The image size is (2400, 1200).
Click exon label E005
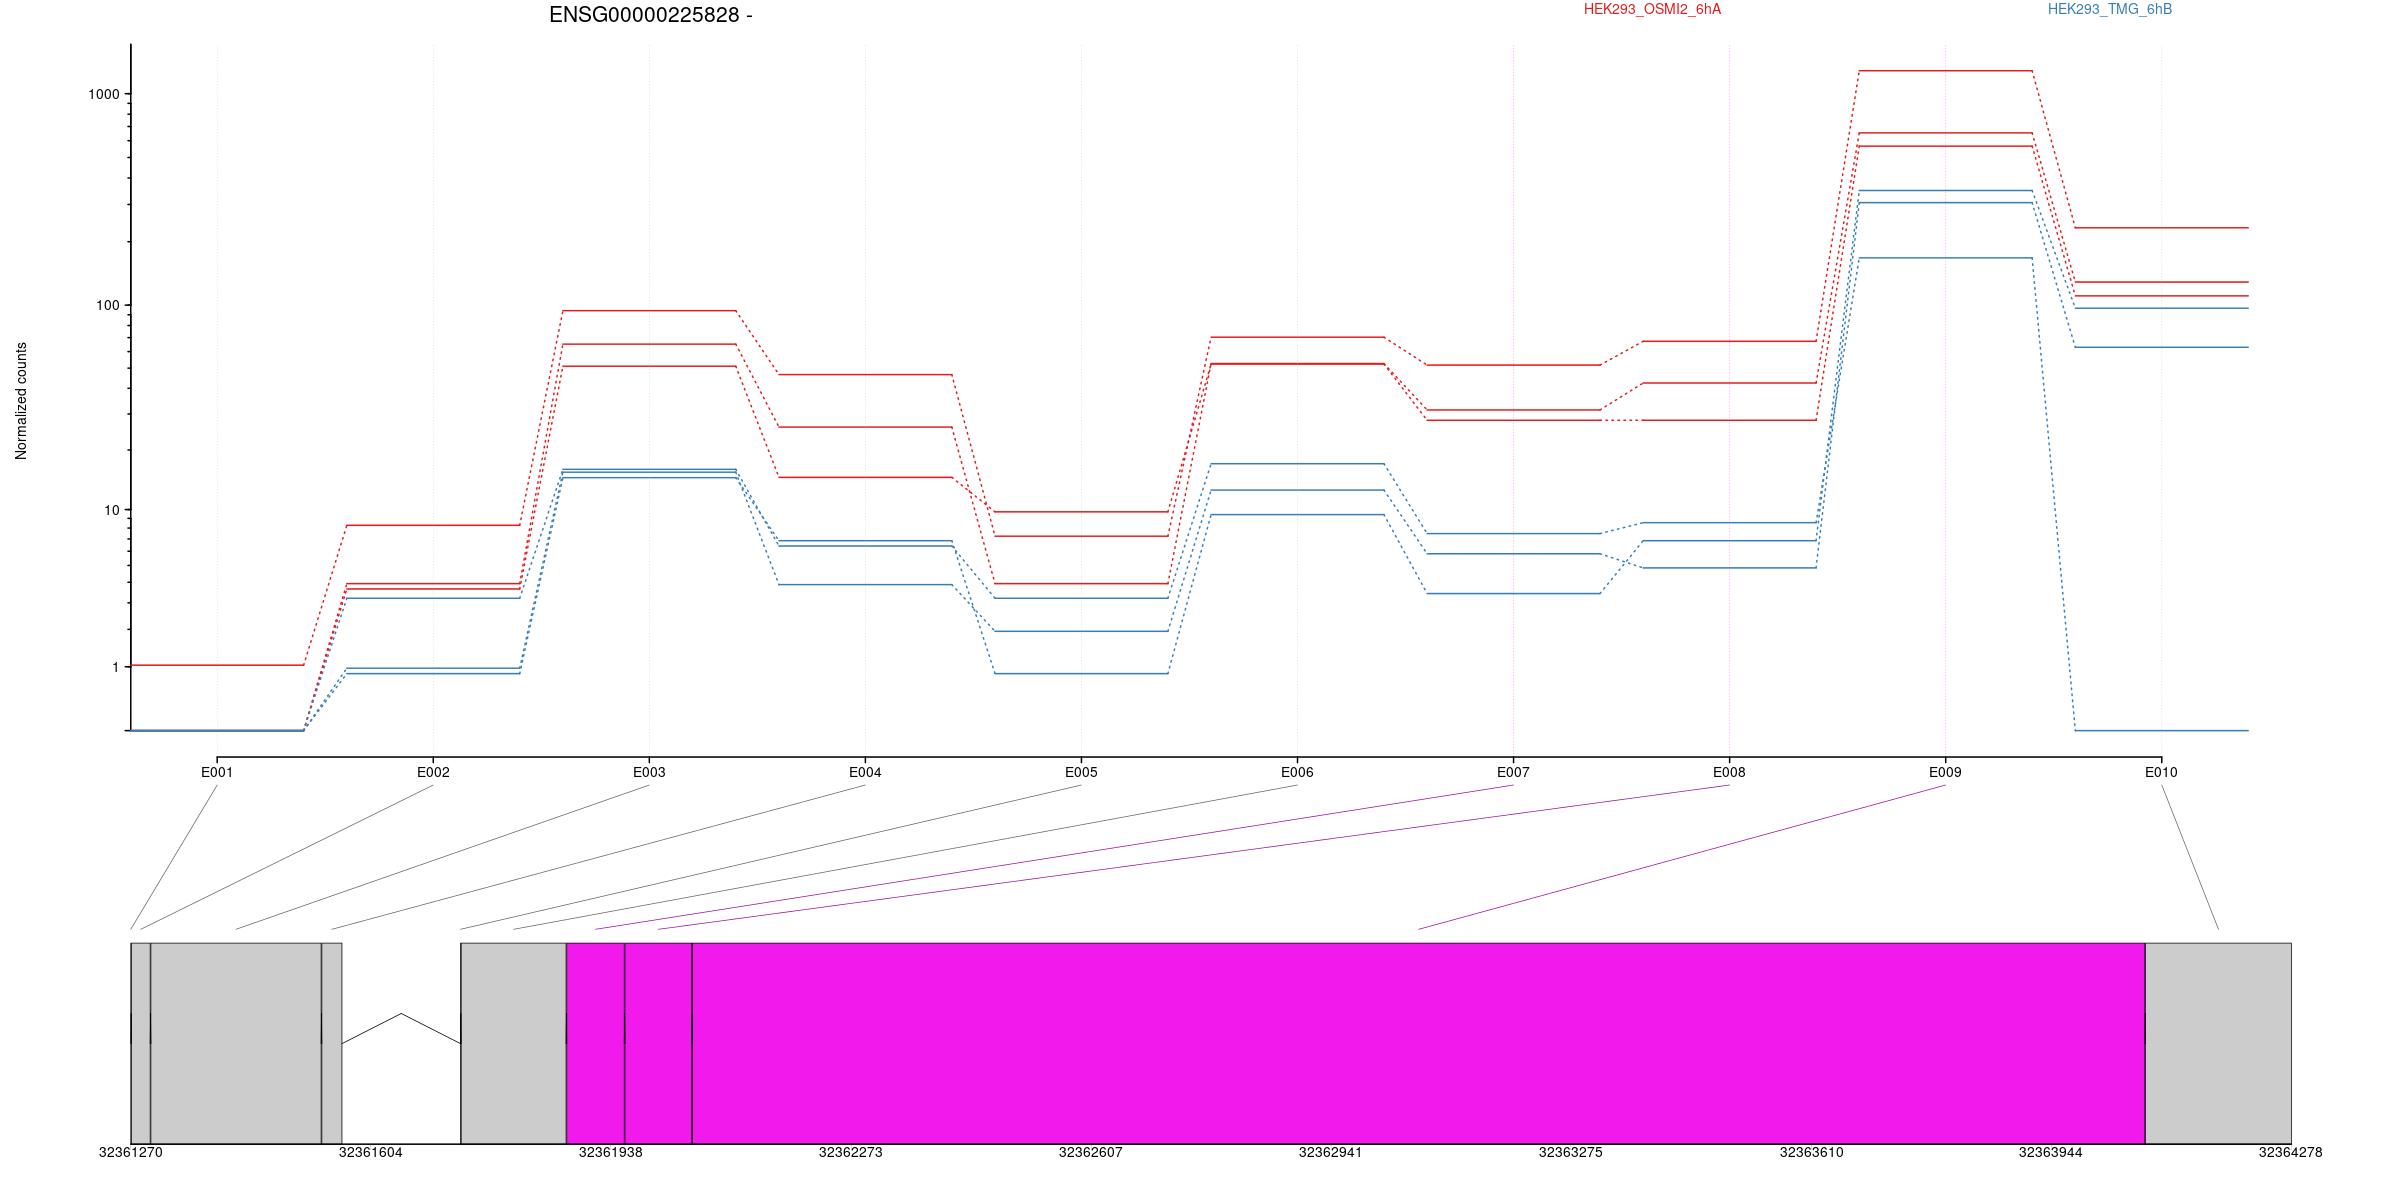(x=1081, y=772)
